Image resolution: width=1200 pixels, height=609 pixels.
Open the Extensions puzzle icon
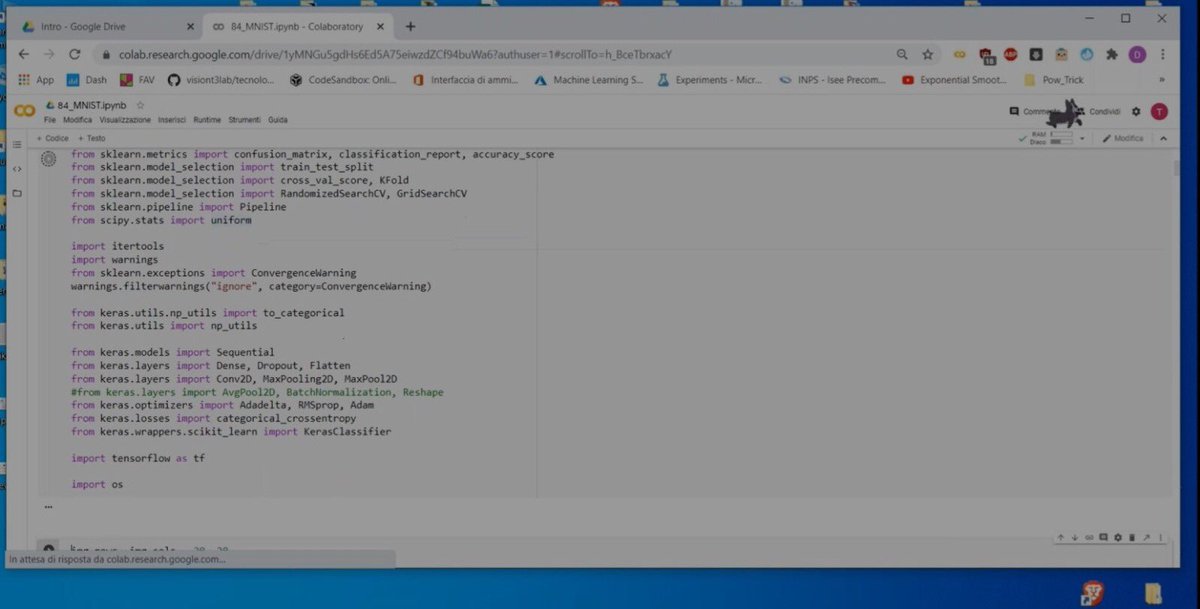click(1112, 54)
